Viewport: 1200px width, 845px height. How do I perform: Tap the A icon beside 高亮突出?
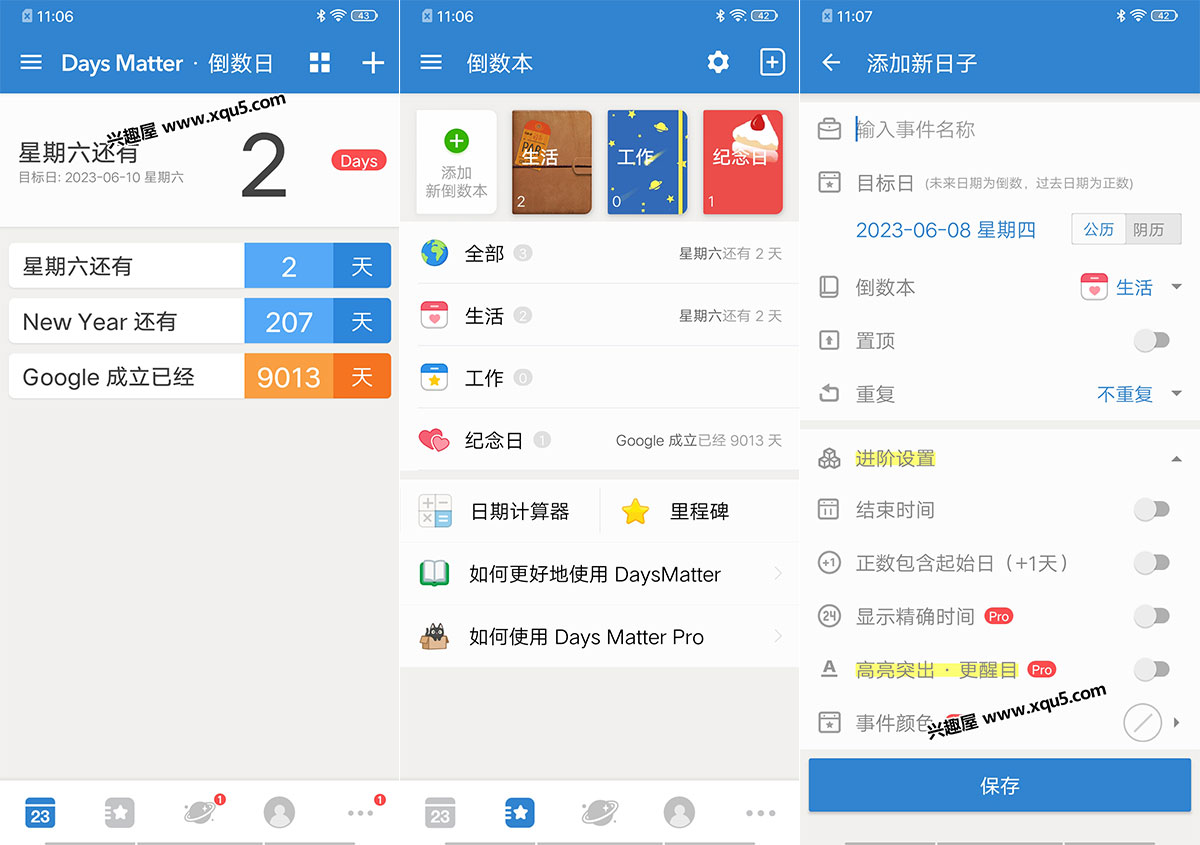coord(829,669)
